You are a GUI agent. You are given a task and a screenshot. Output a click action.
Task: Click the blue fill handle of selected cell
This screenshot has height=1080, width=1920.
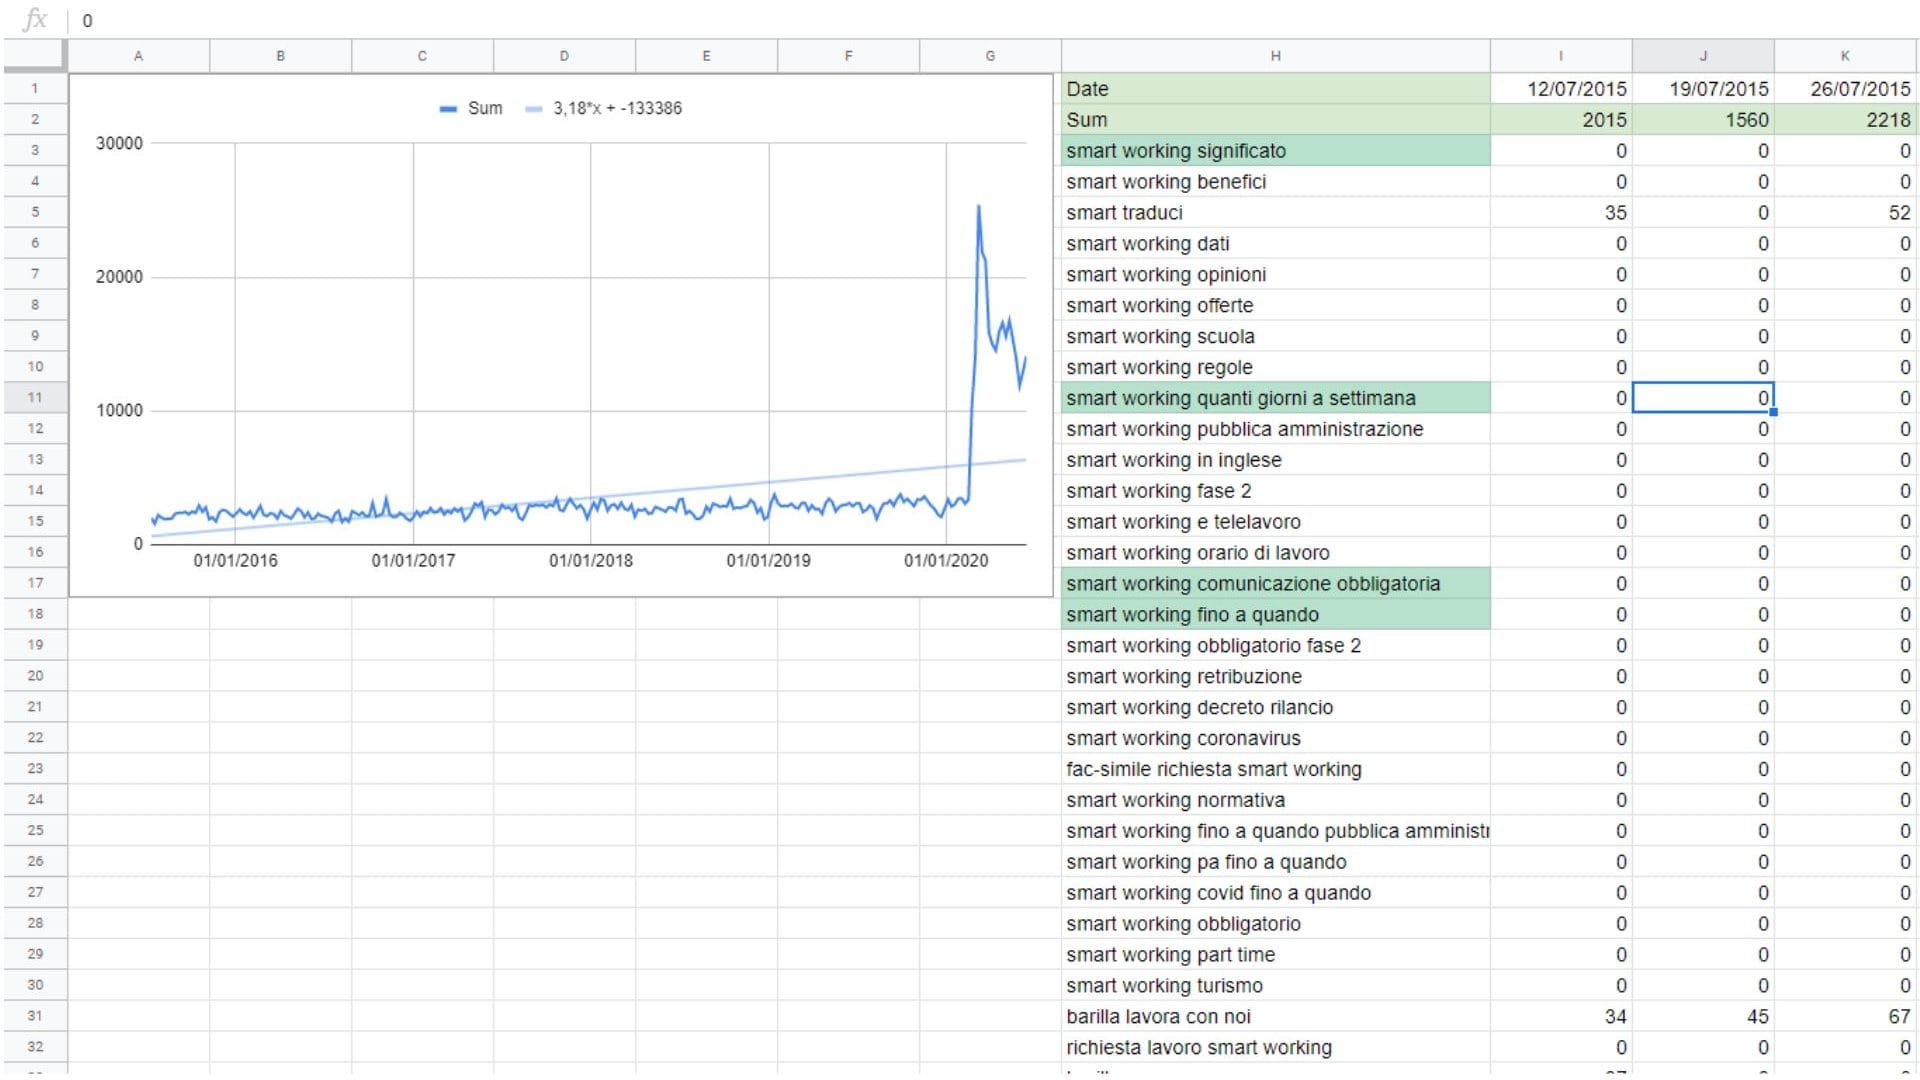(1773, 412)
